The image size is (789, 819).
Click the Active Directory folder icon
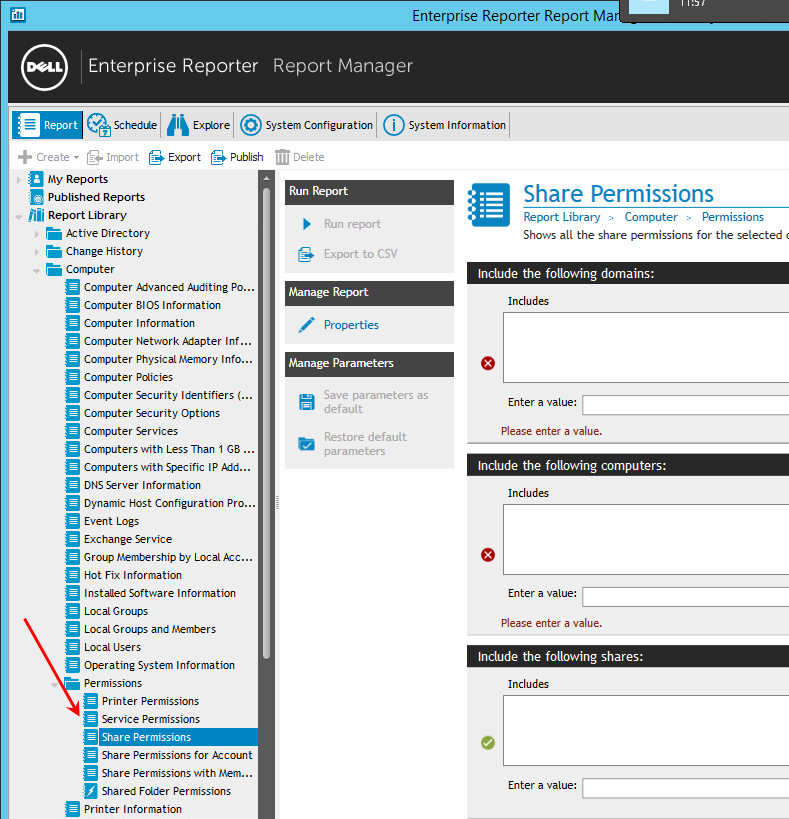54,233
